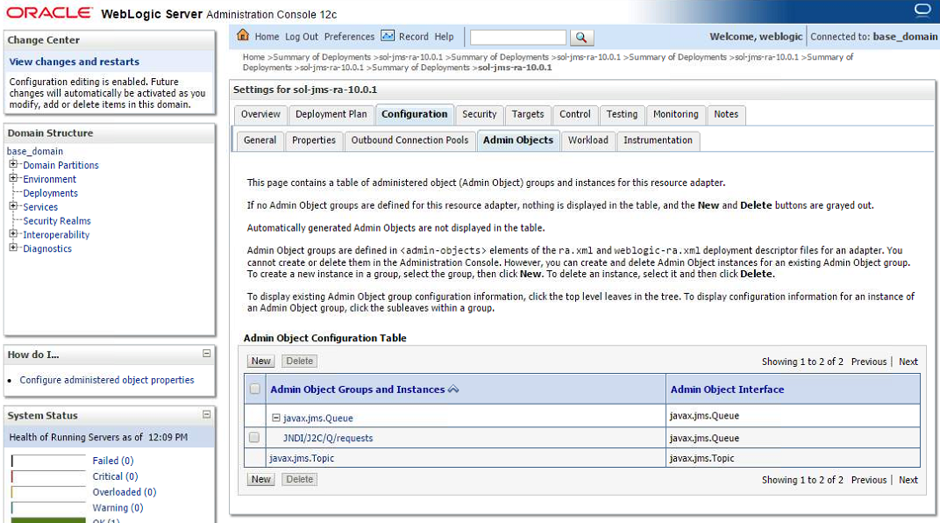Click the Home house icon
Viewport: 940px width, 523px height.
(x=243, y=36)
